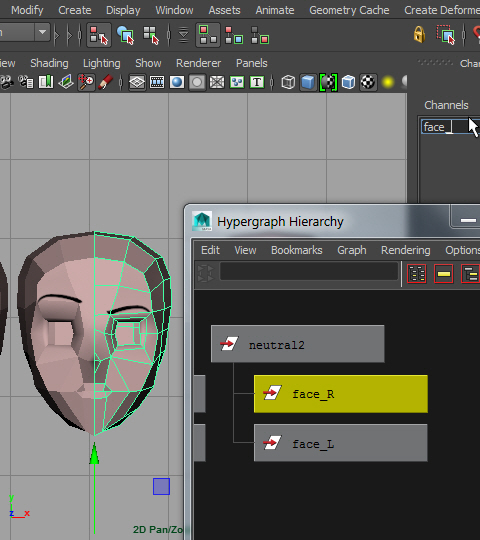Click the highlight selection mode icon
The image size is (480, 540).
pyautogui.click(x=446, y=34)
